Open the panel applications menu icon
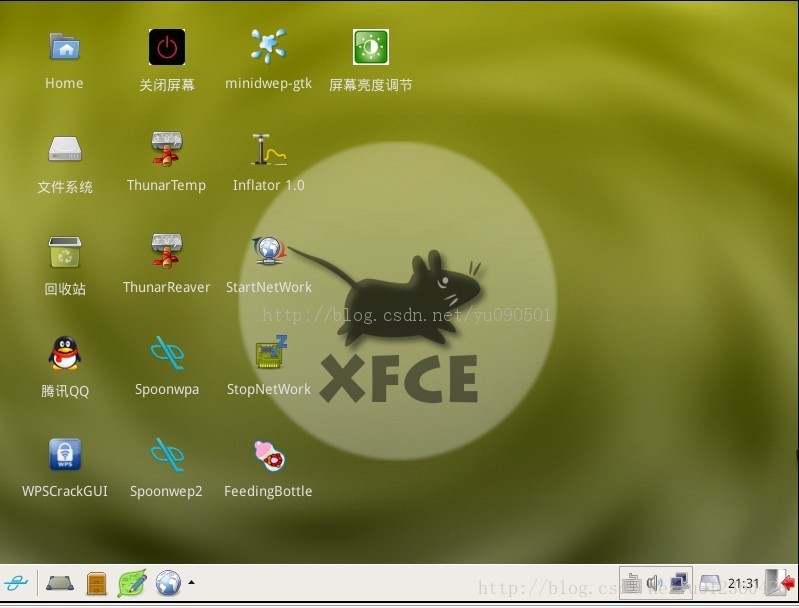This screenshot has width=799, height=608. [x=16, y=583]
